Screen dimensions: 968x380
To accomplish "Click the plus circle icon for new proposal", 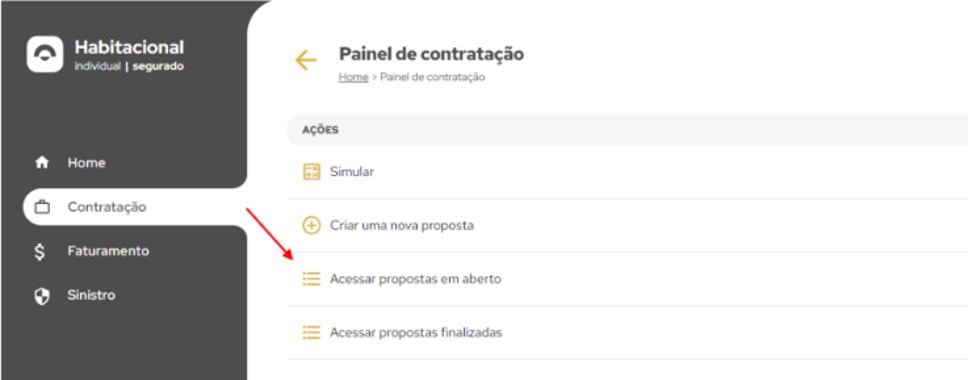I will coord(311,226).
